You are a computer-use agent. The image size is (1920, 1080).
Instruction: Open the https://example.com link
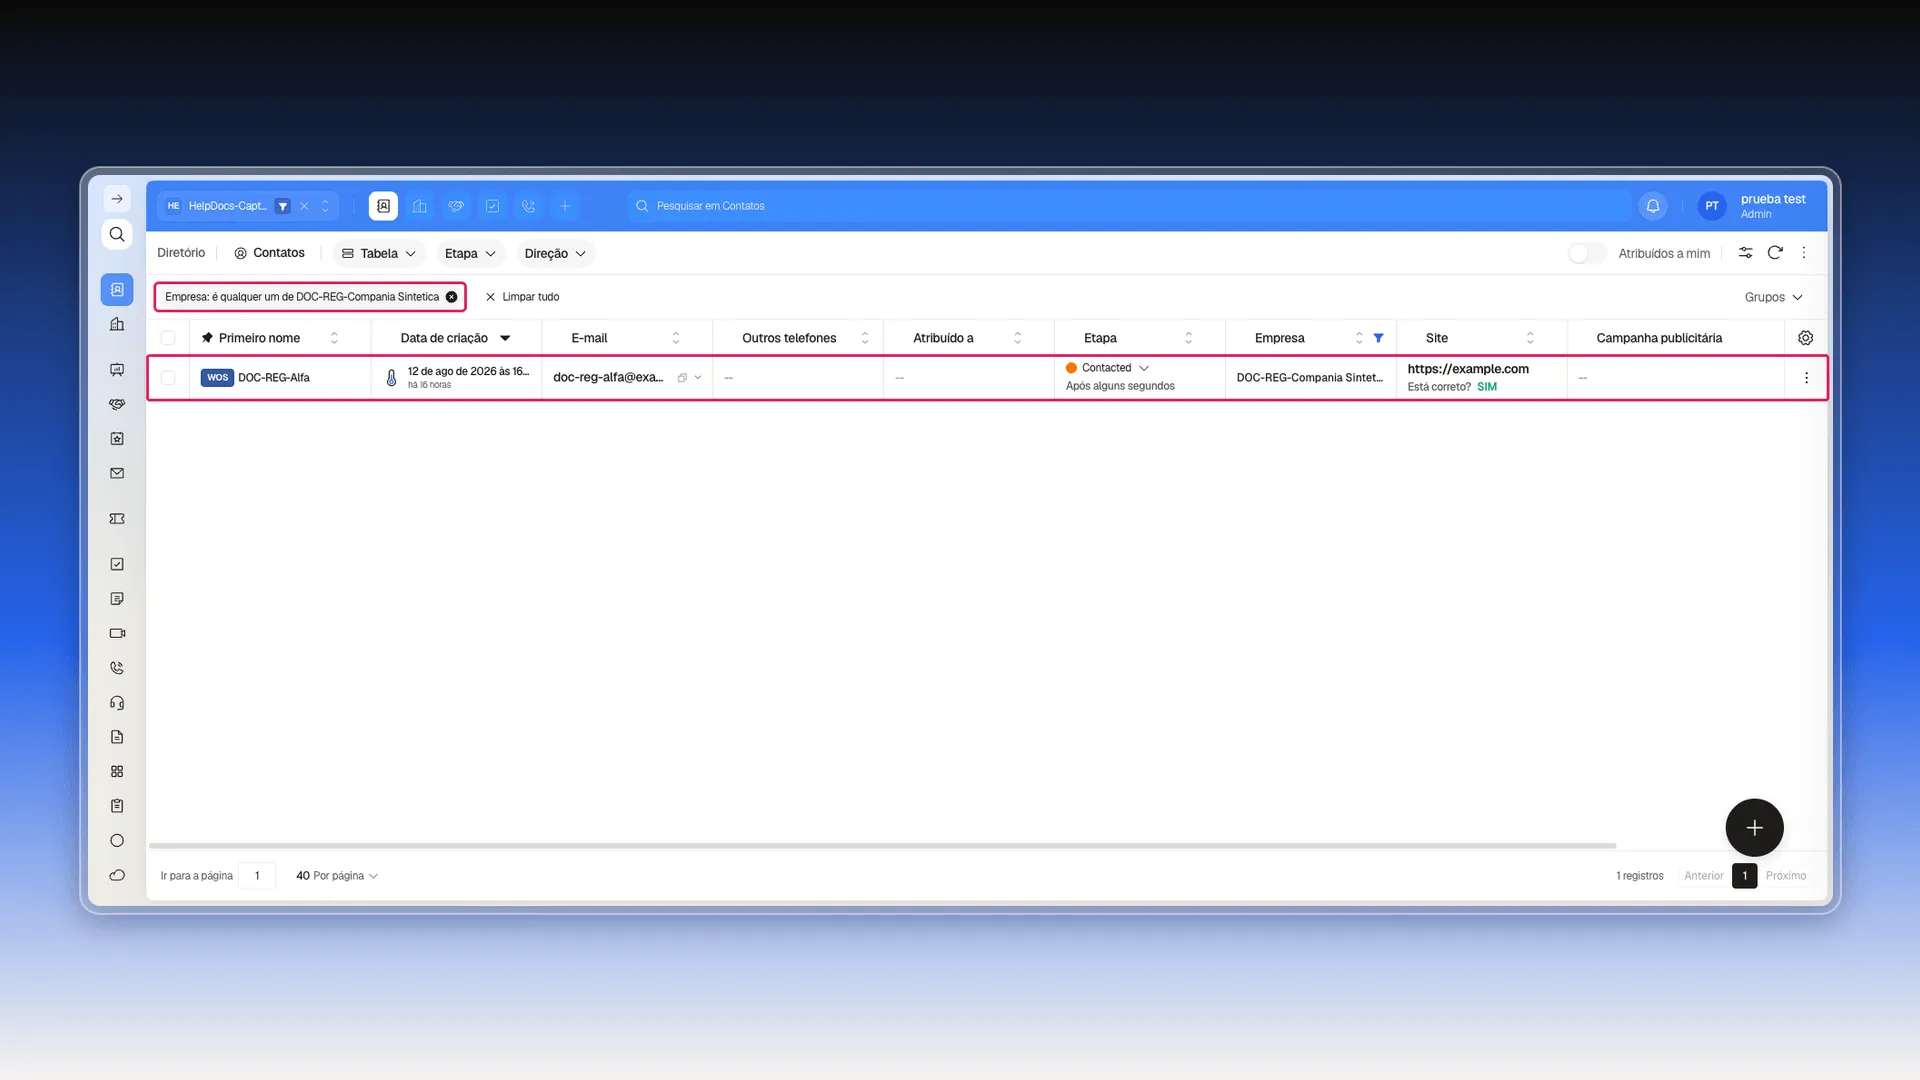coord(1468,369)
